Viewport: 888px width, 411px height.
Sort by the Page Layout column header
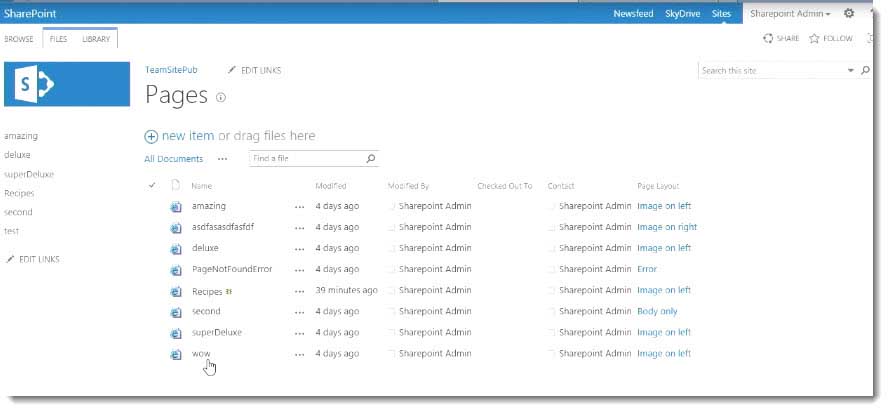point(658,186)
